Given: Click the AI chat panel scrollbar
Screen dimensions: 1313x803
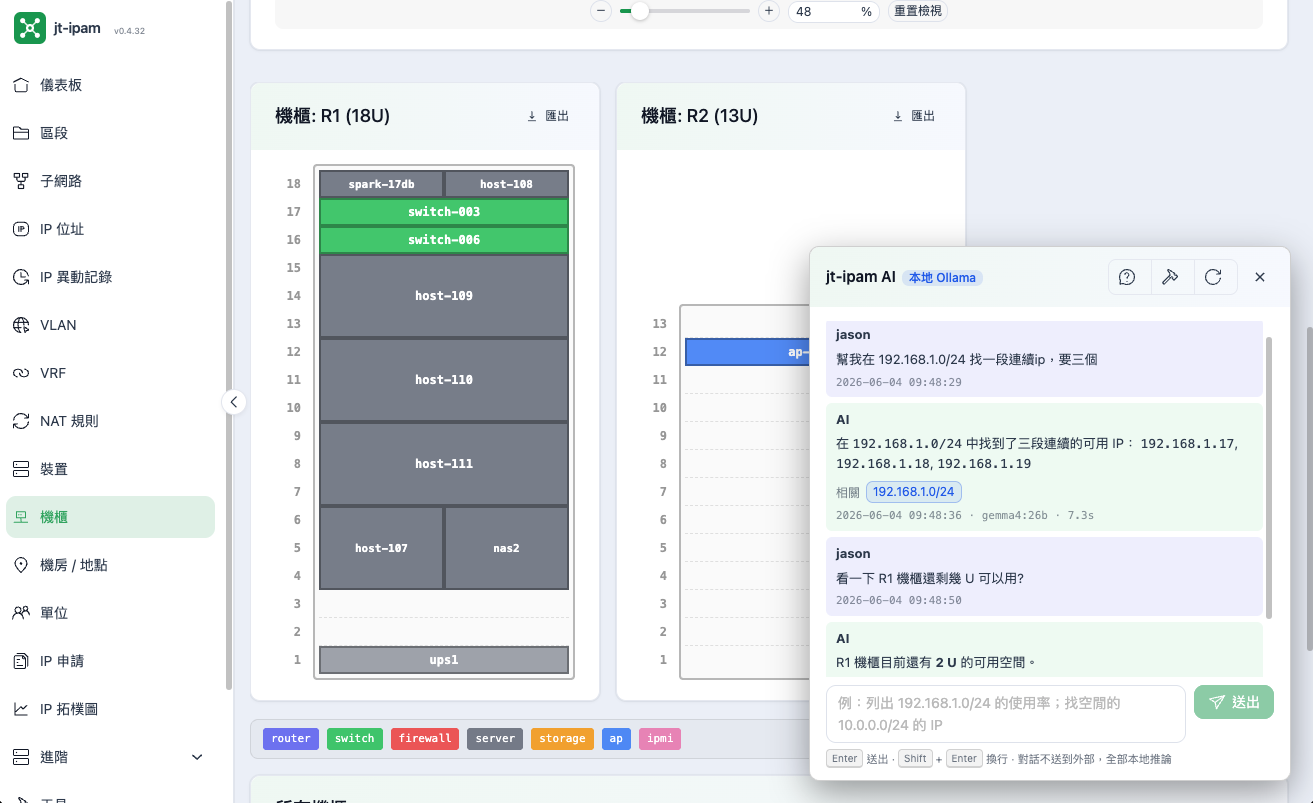Looking at the screenshot, I should click(1270, 478).
